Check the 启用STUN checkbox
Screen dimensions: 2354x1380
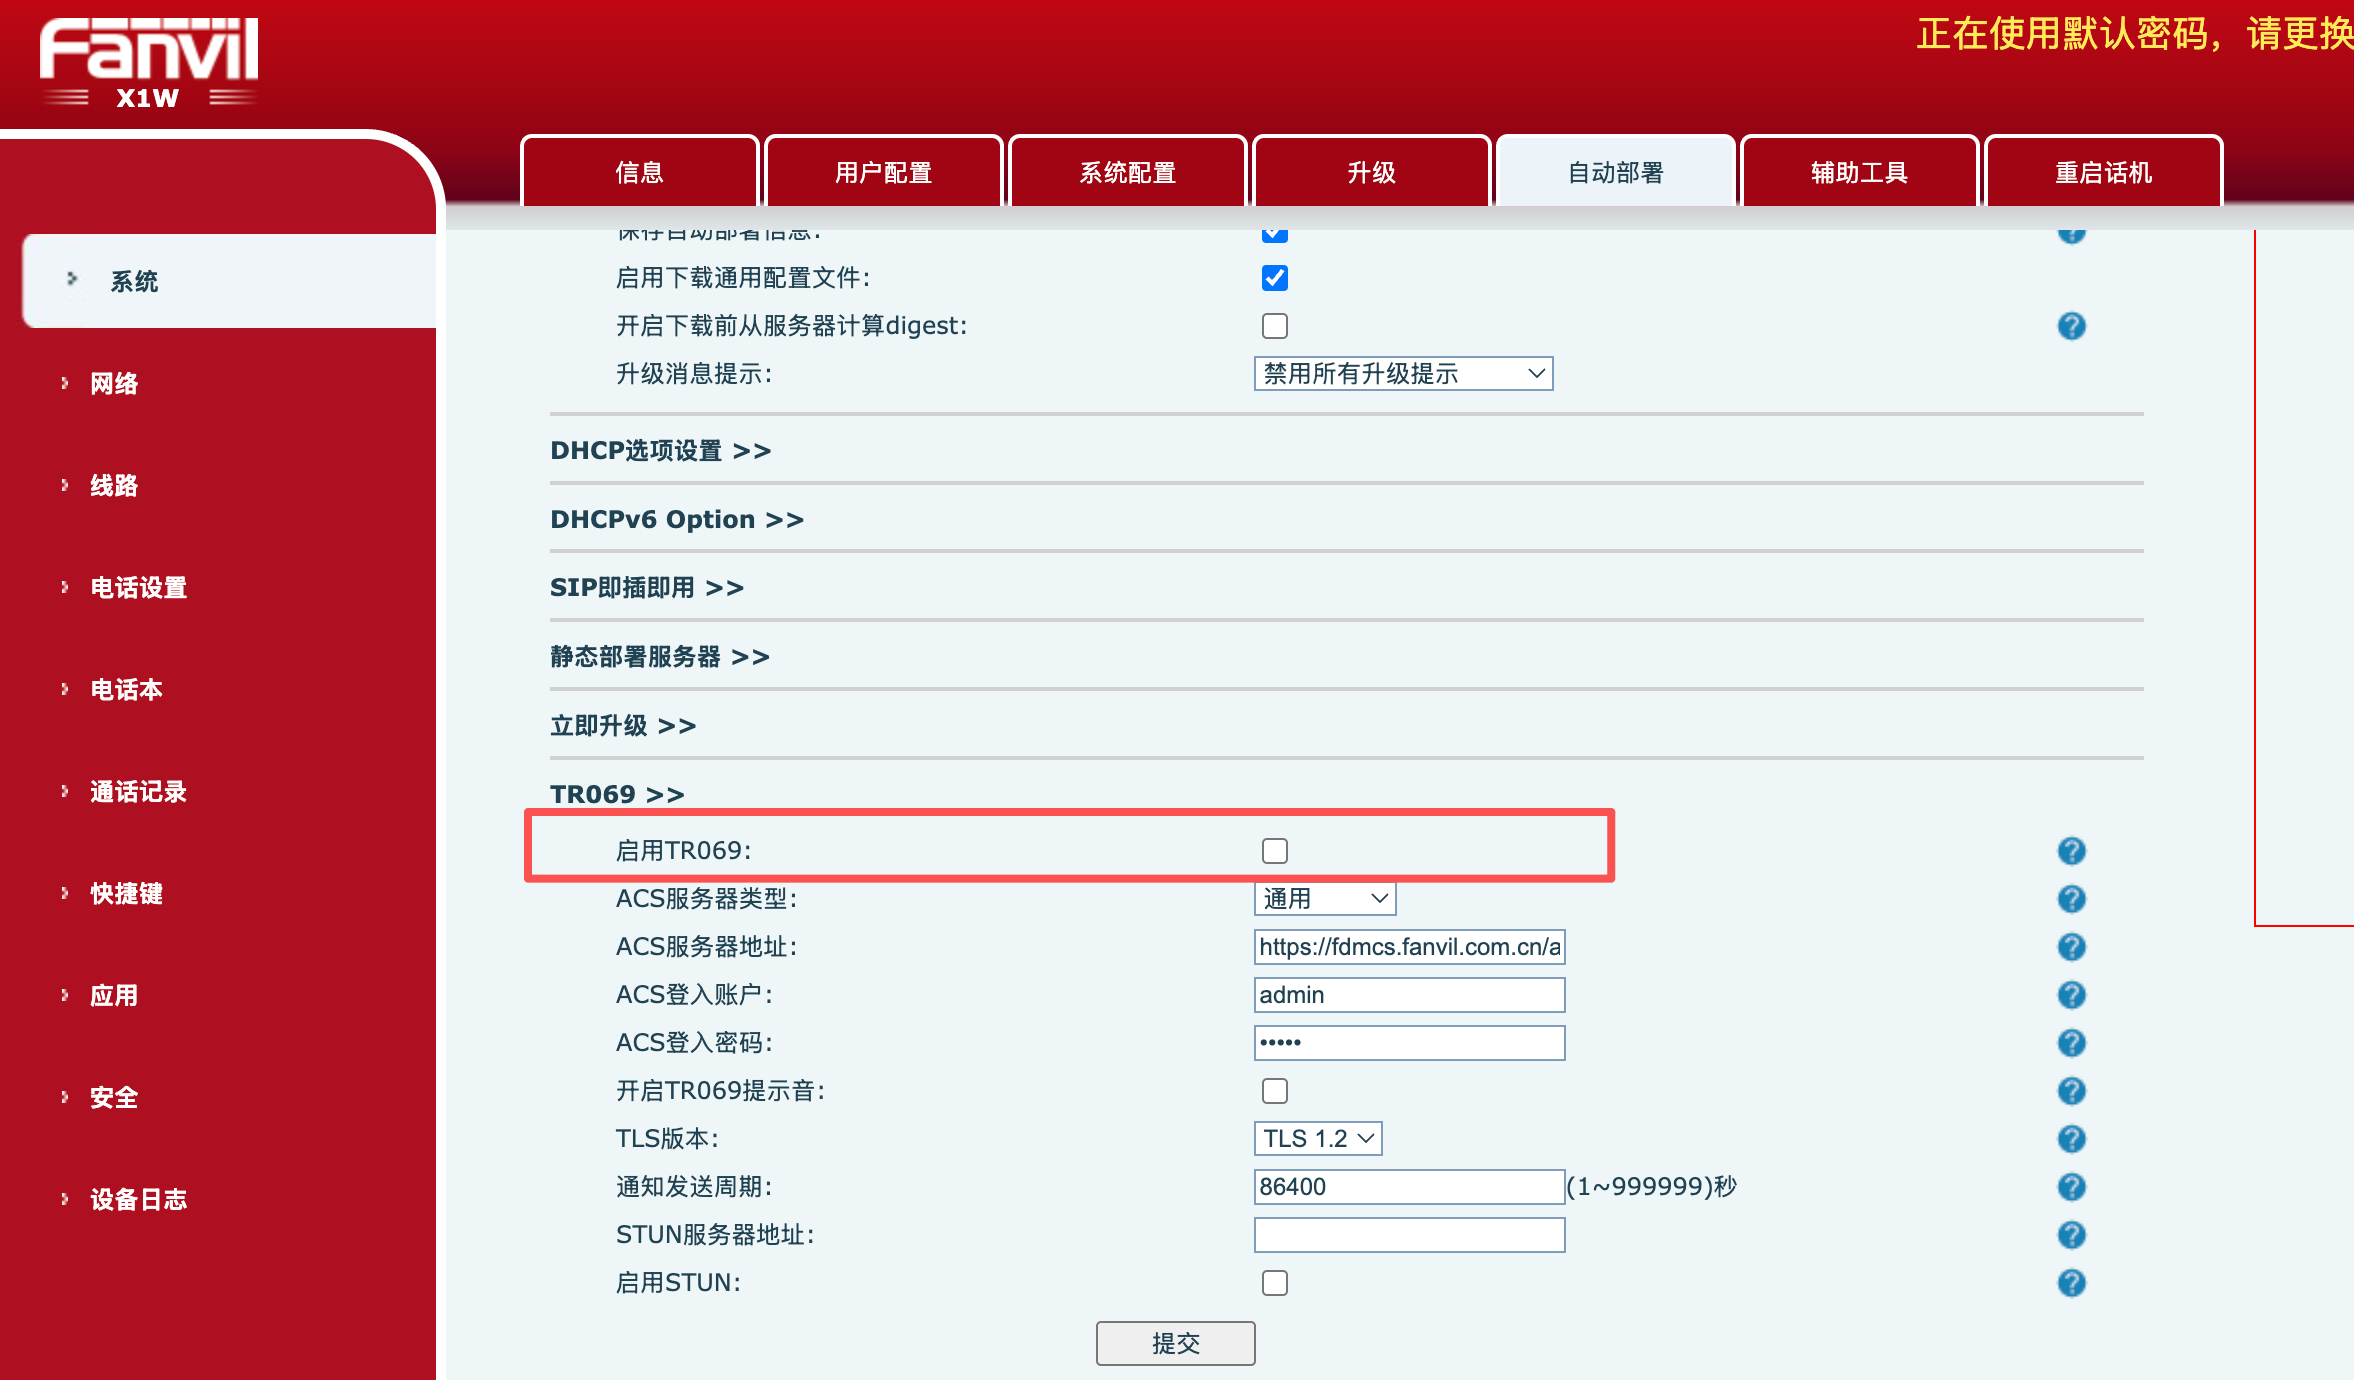(x=1274, y=1283)
